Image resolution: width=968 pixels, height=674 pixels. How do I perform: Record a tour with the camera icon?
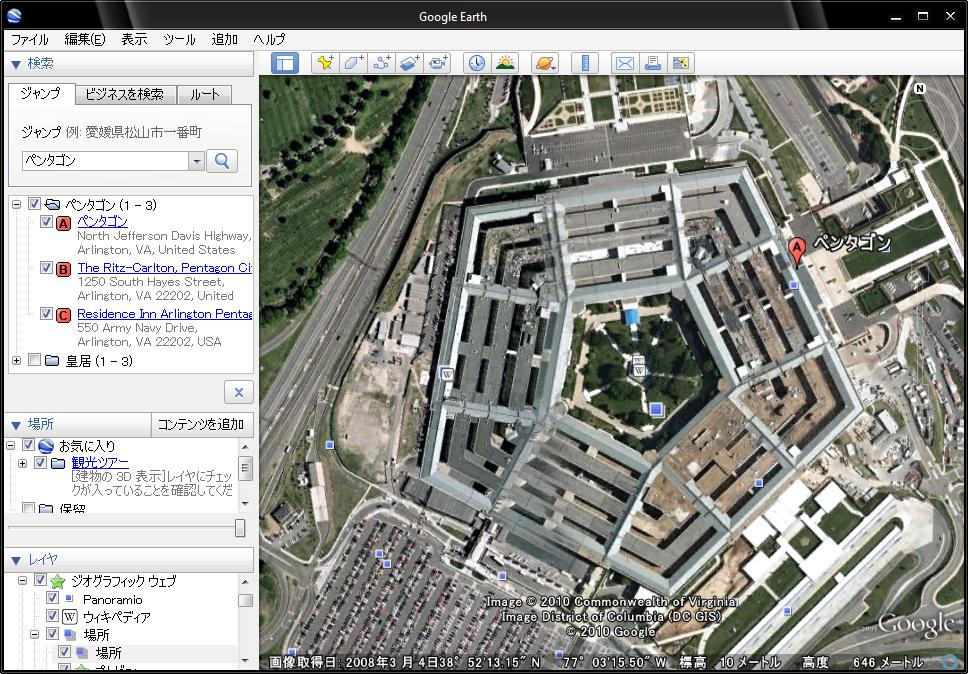(438, 63)
